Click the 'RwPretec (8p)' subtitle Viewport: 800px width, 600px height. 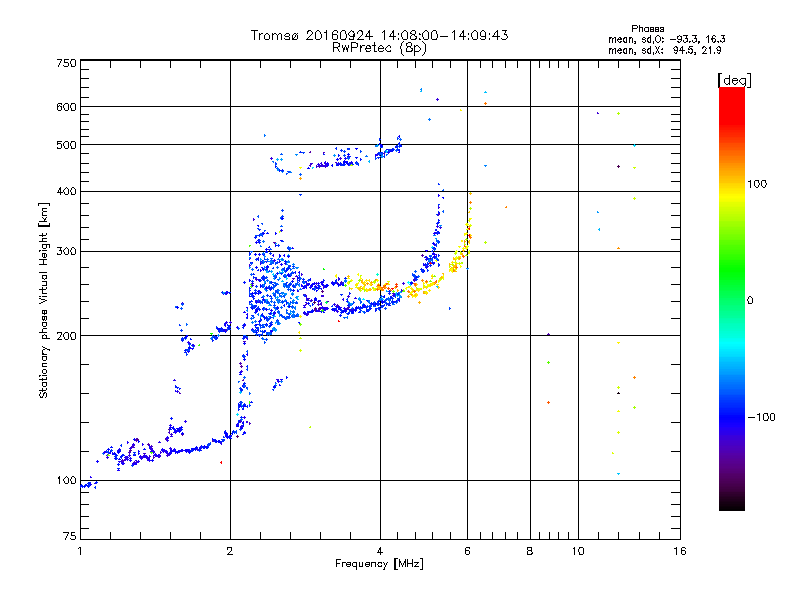379,48
